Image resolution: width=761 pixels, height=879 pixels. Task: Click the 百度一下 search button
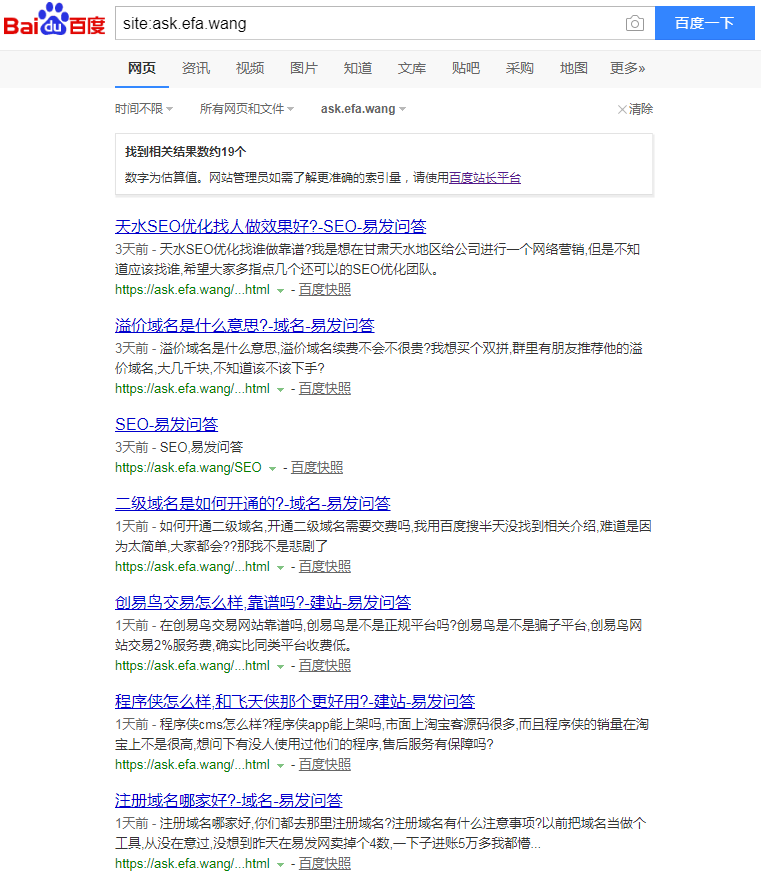pos(704,23)
